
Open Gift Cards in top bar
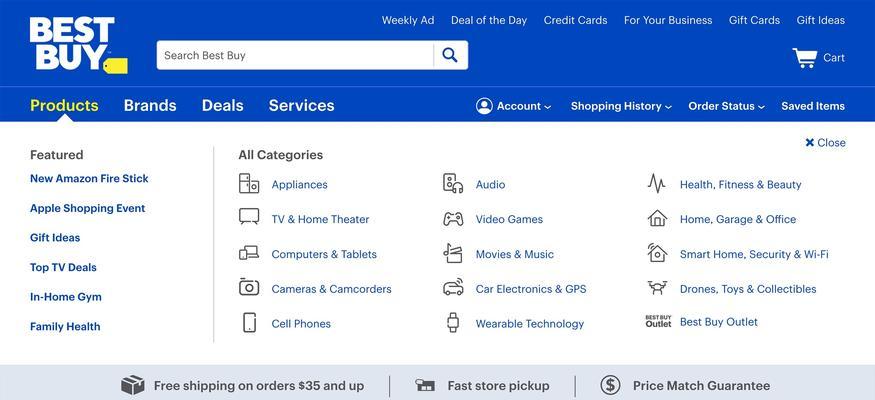tap(754, 20)
